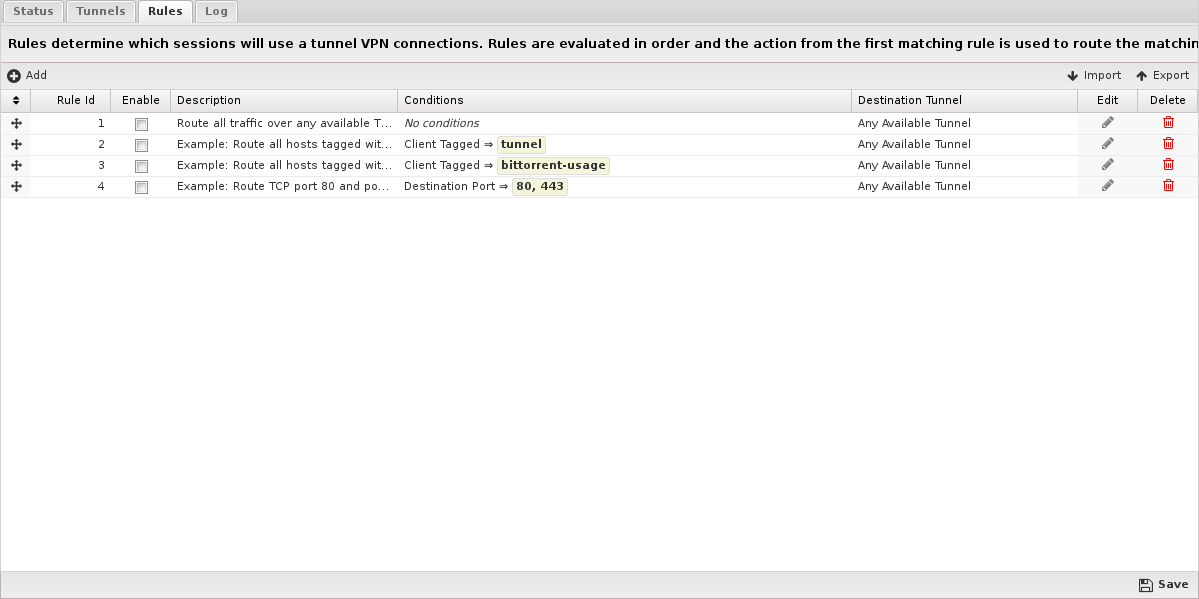Image resolution: width=1199 pixels, height=599 pixels.
Task: View the Log tab
Action: 216,11
